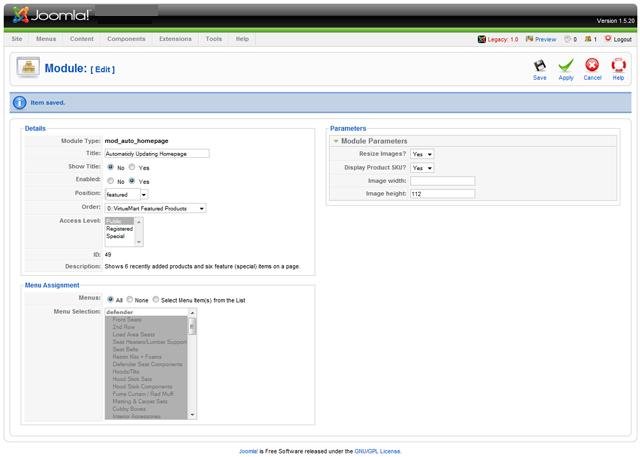640x457 pixels.
Task: Select 2nd Row in Menu Selection list
Action: point(146,327)
